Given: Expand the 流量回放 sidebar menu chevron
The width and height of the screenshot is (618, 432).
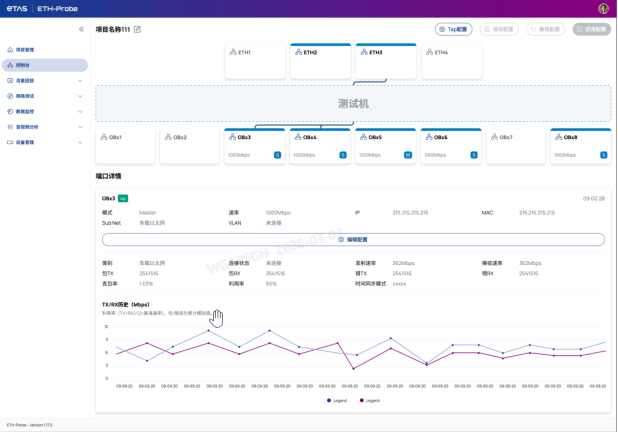Looking at the screenshot, I should [80, 81].
